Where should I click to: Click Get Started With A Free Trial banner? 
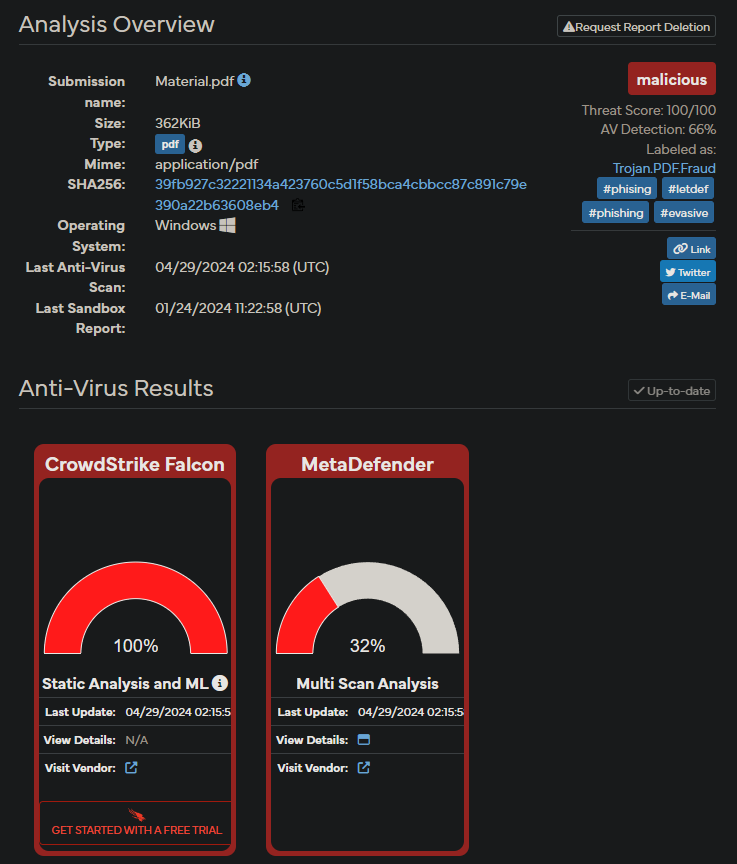(x=136, y=823)
